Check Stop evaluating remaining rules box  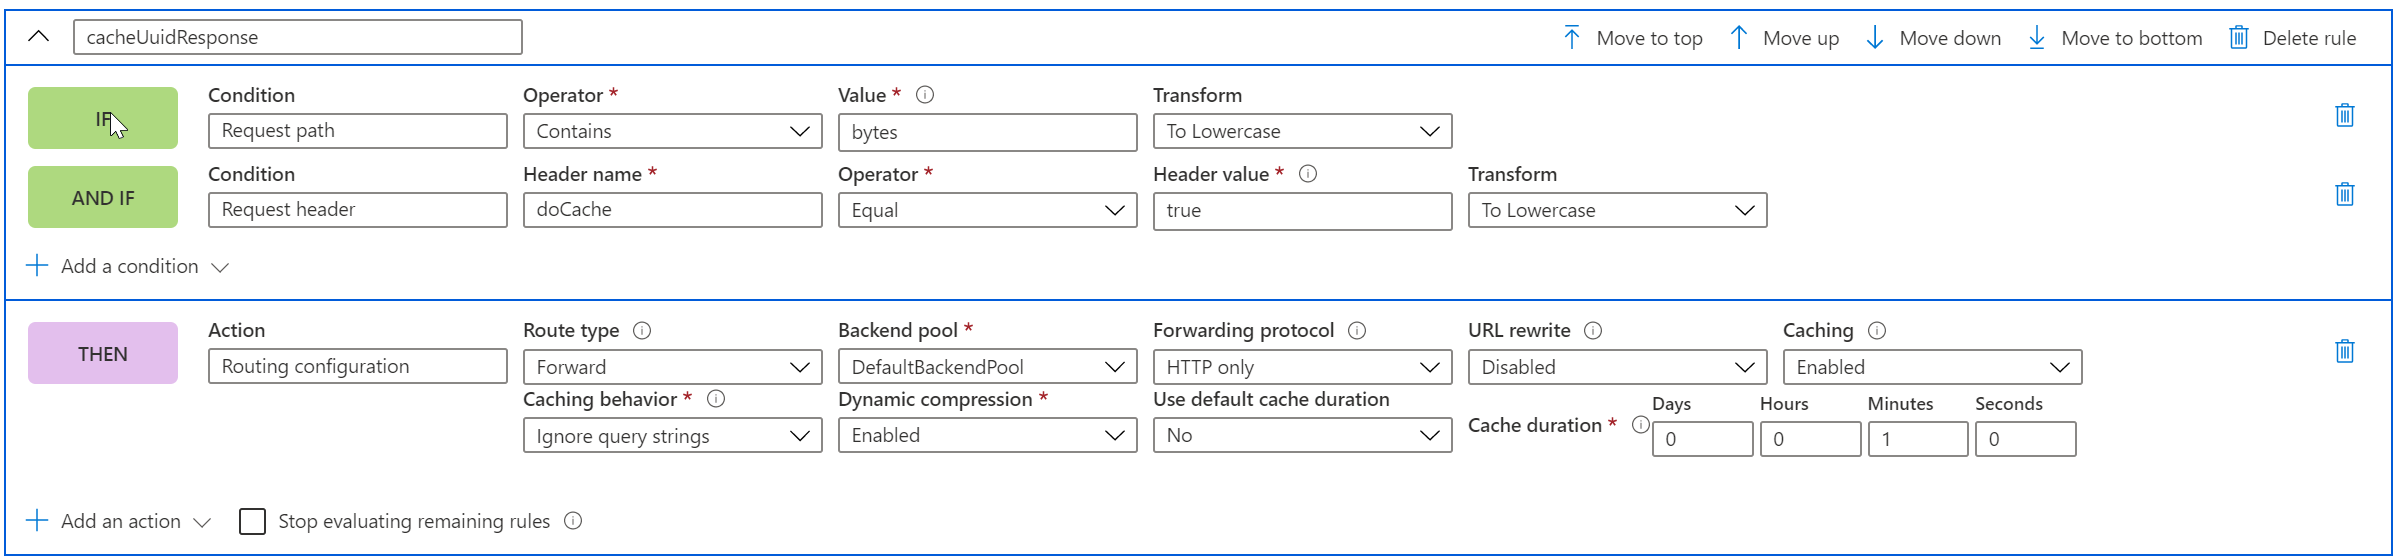253,522
